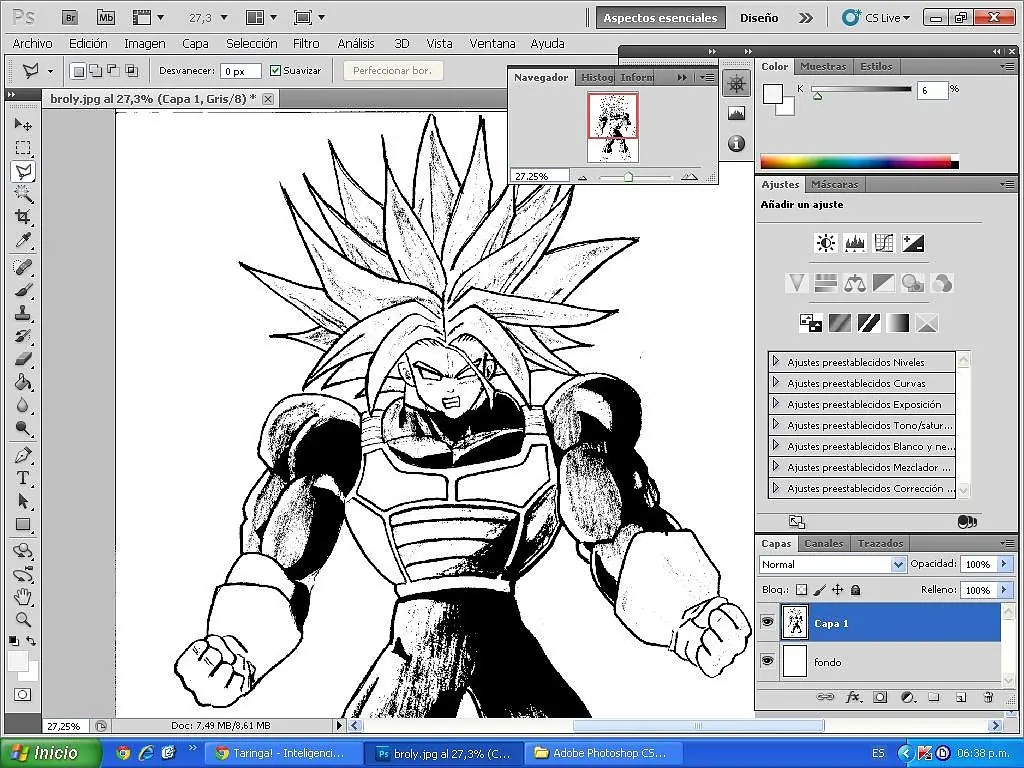Screen dimensions: 1024x768
Task: Open the Taringa Chrome taskbar window
Action: pos(285,753)
